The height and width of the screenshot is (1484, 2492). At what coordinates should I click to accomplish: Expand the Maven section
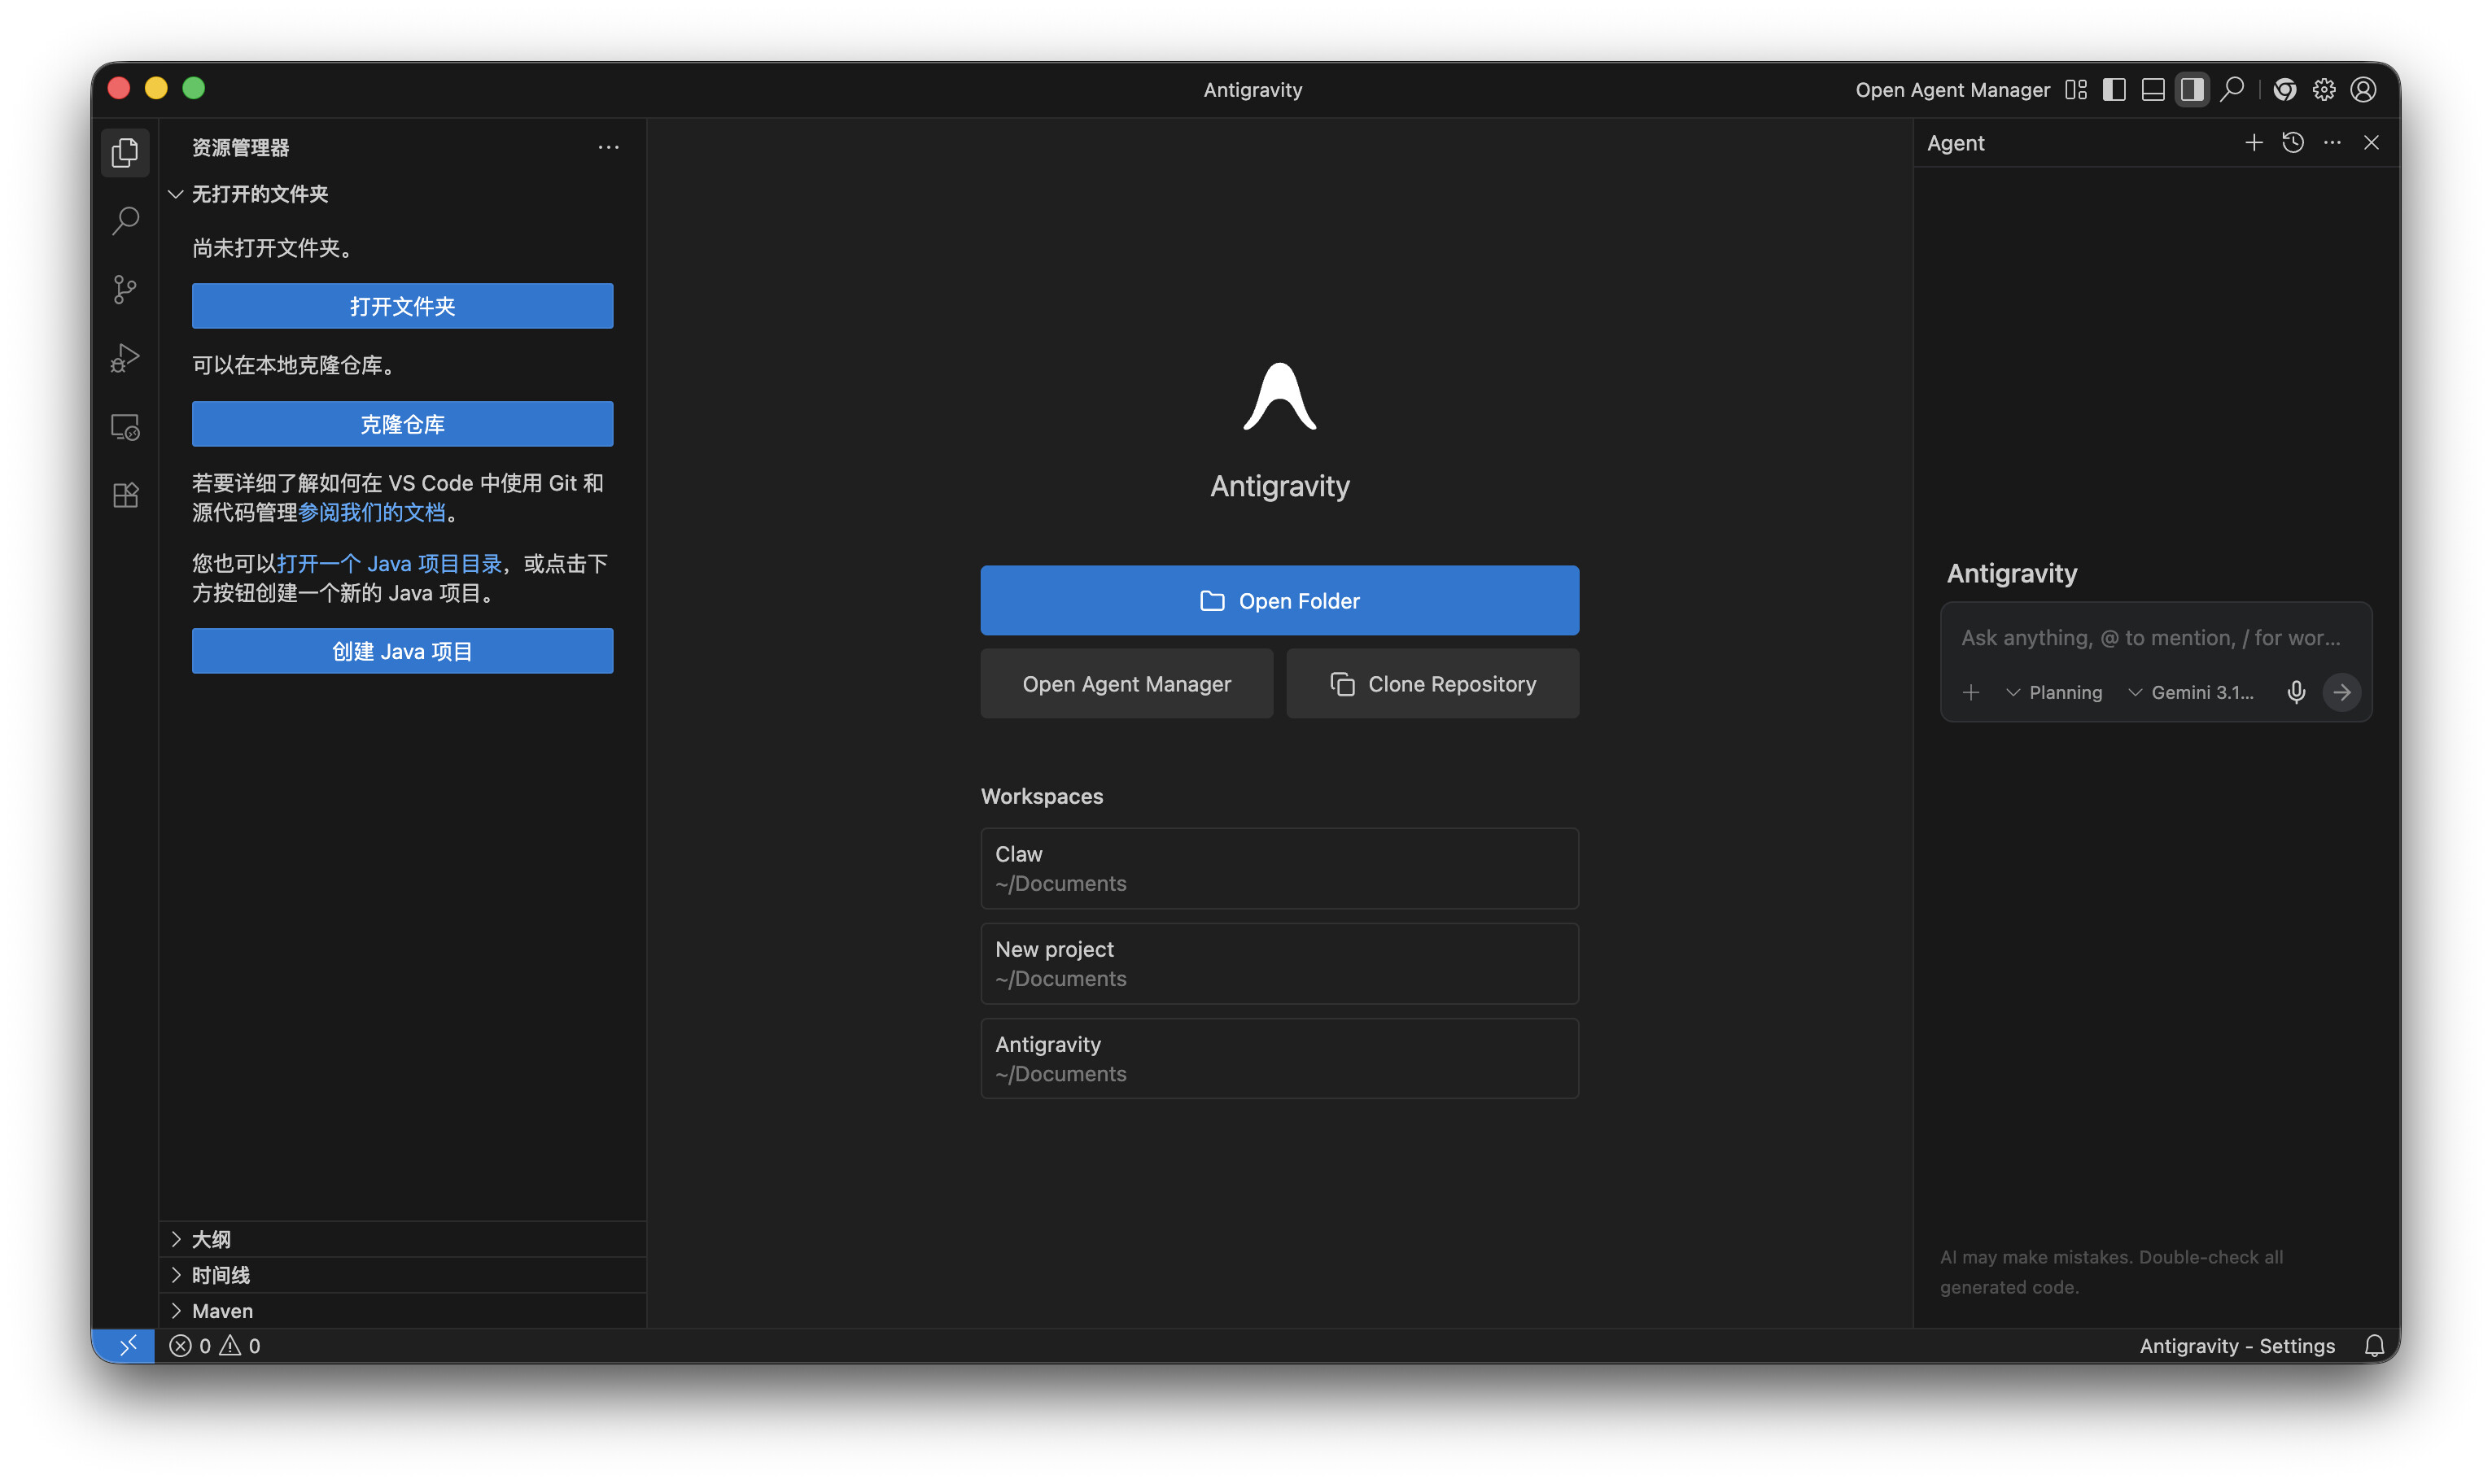click(222, 1311)
